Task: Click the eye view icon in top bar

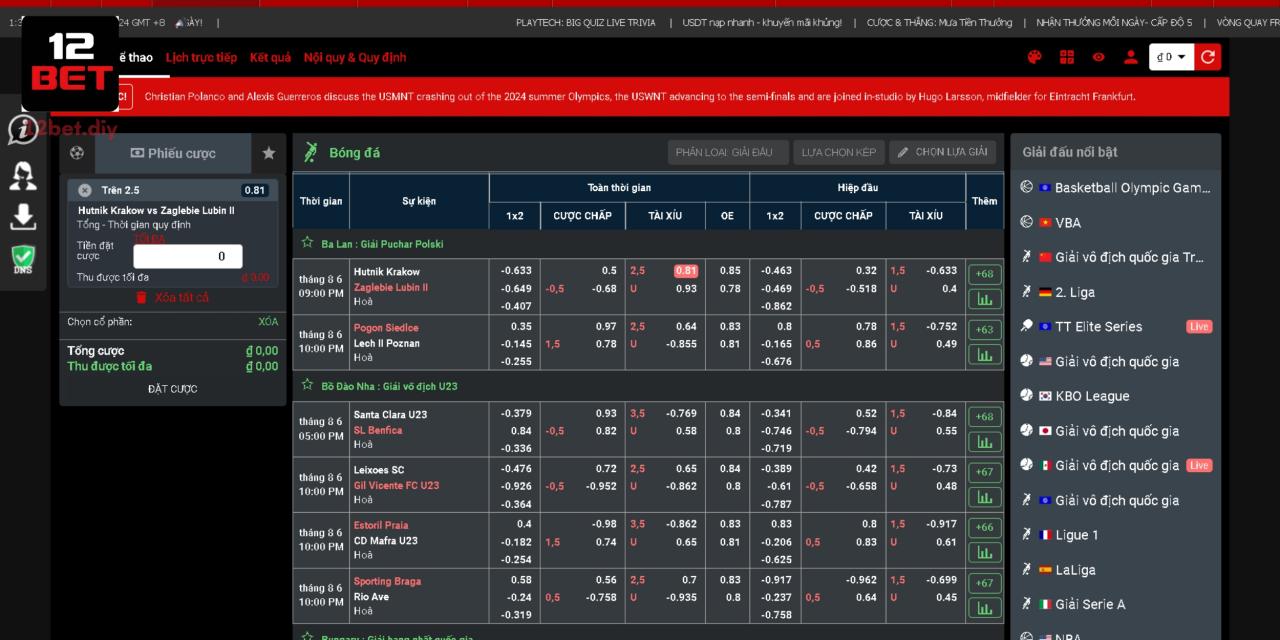Action: pos(1097,57)
